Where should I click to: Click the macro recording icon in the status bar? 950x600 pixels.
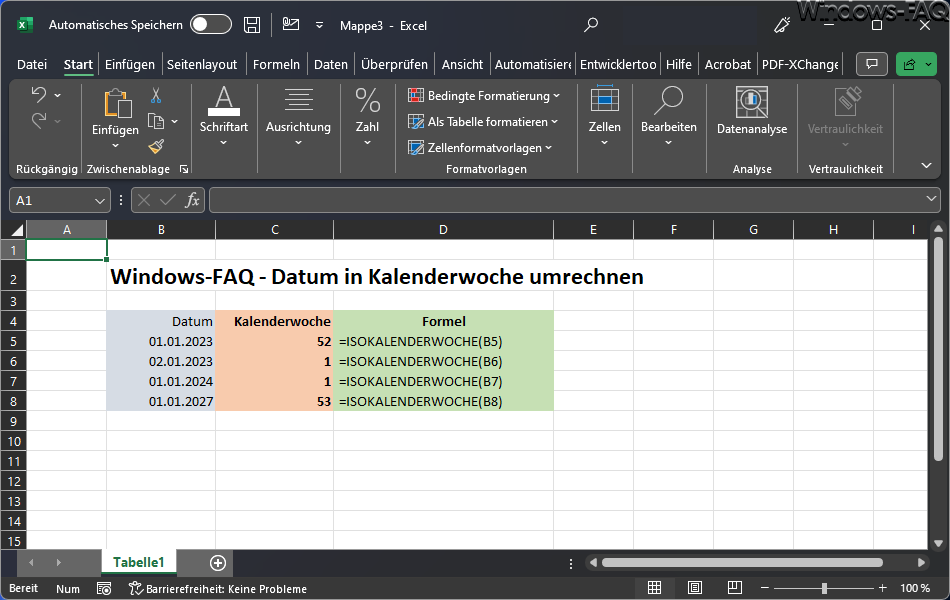(104, 588)
